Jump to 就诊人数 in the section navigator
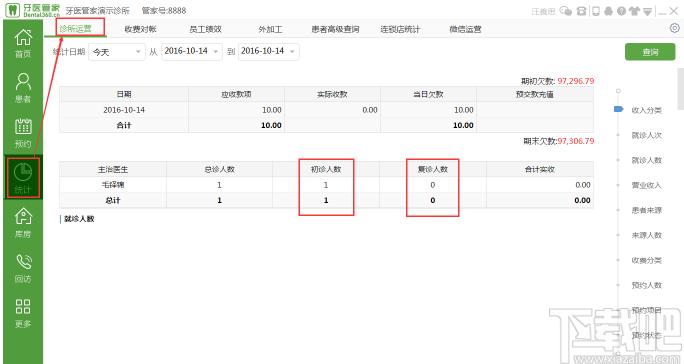 (x=646, y=160)
